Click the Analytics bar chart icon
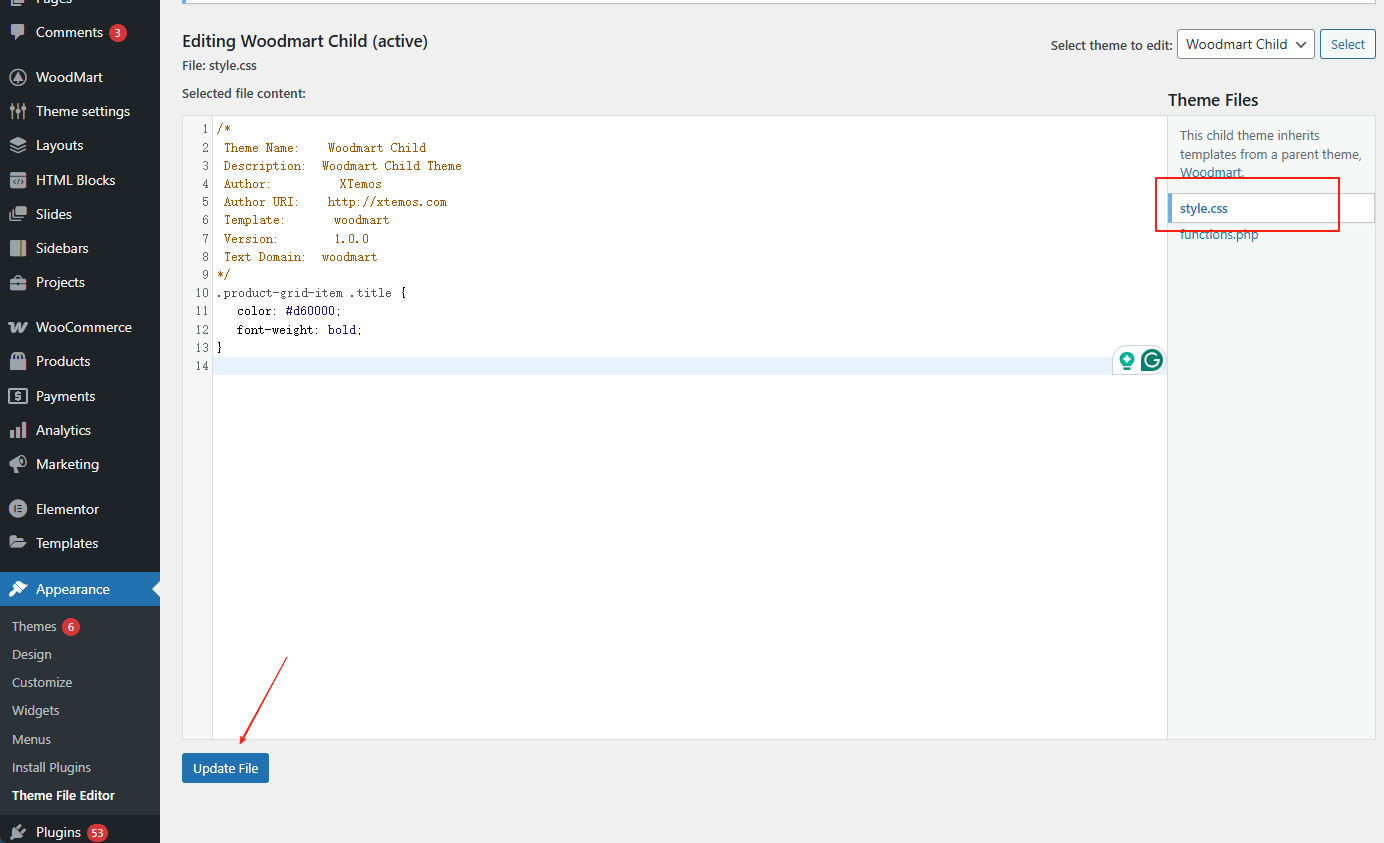 pyautogui.click(x=18, y=430)
